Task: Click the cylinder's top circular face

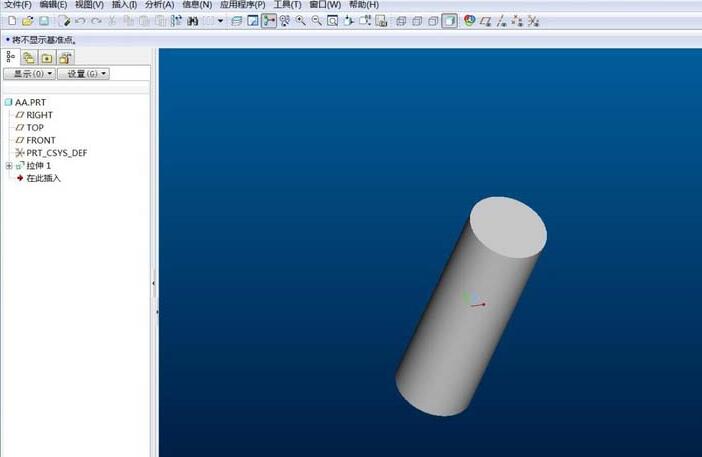Action: tap(508, 226)
